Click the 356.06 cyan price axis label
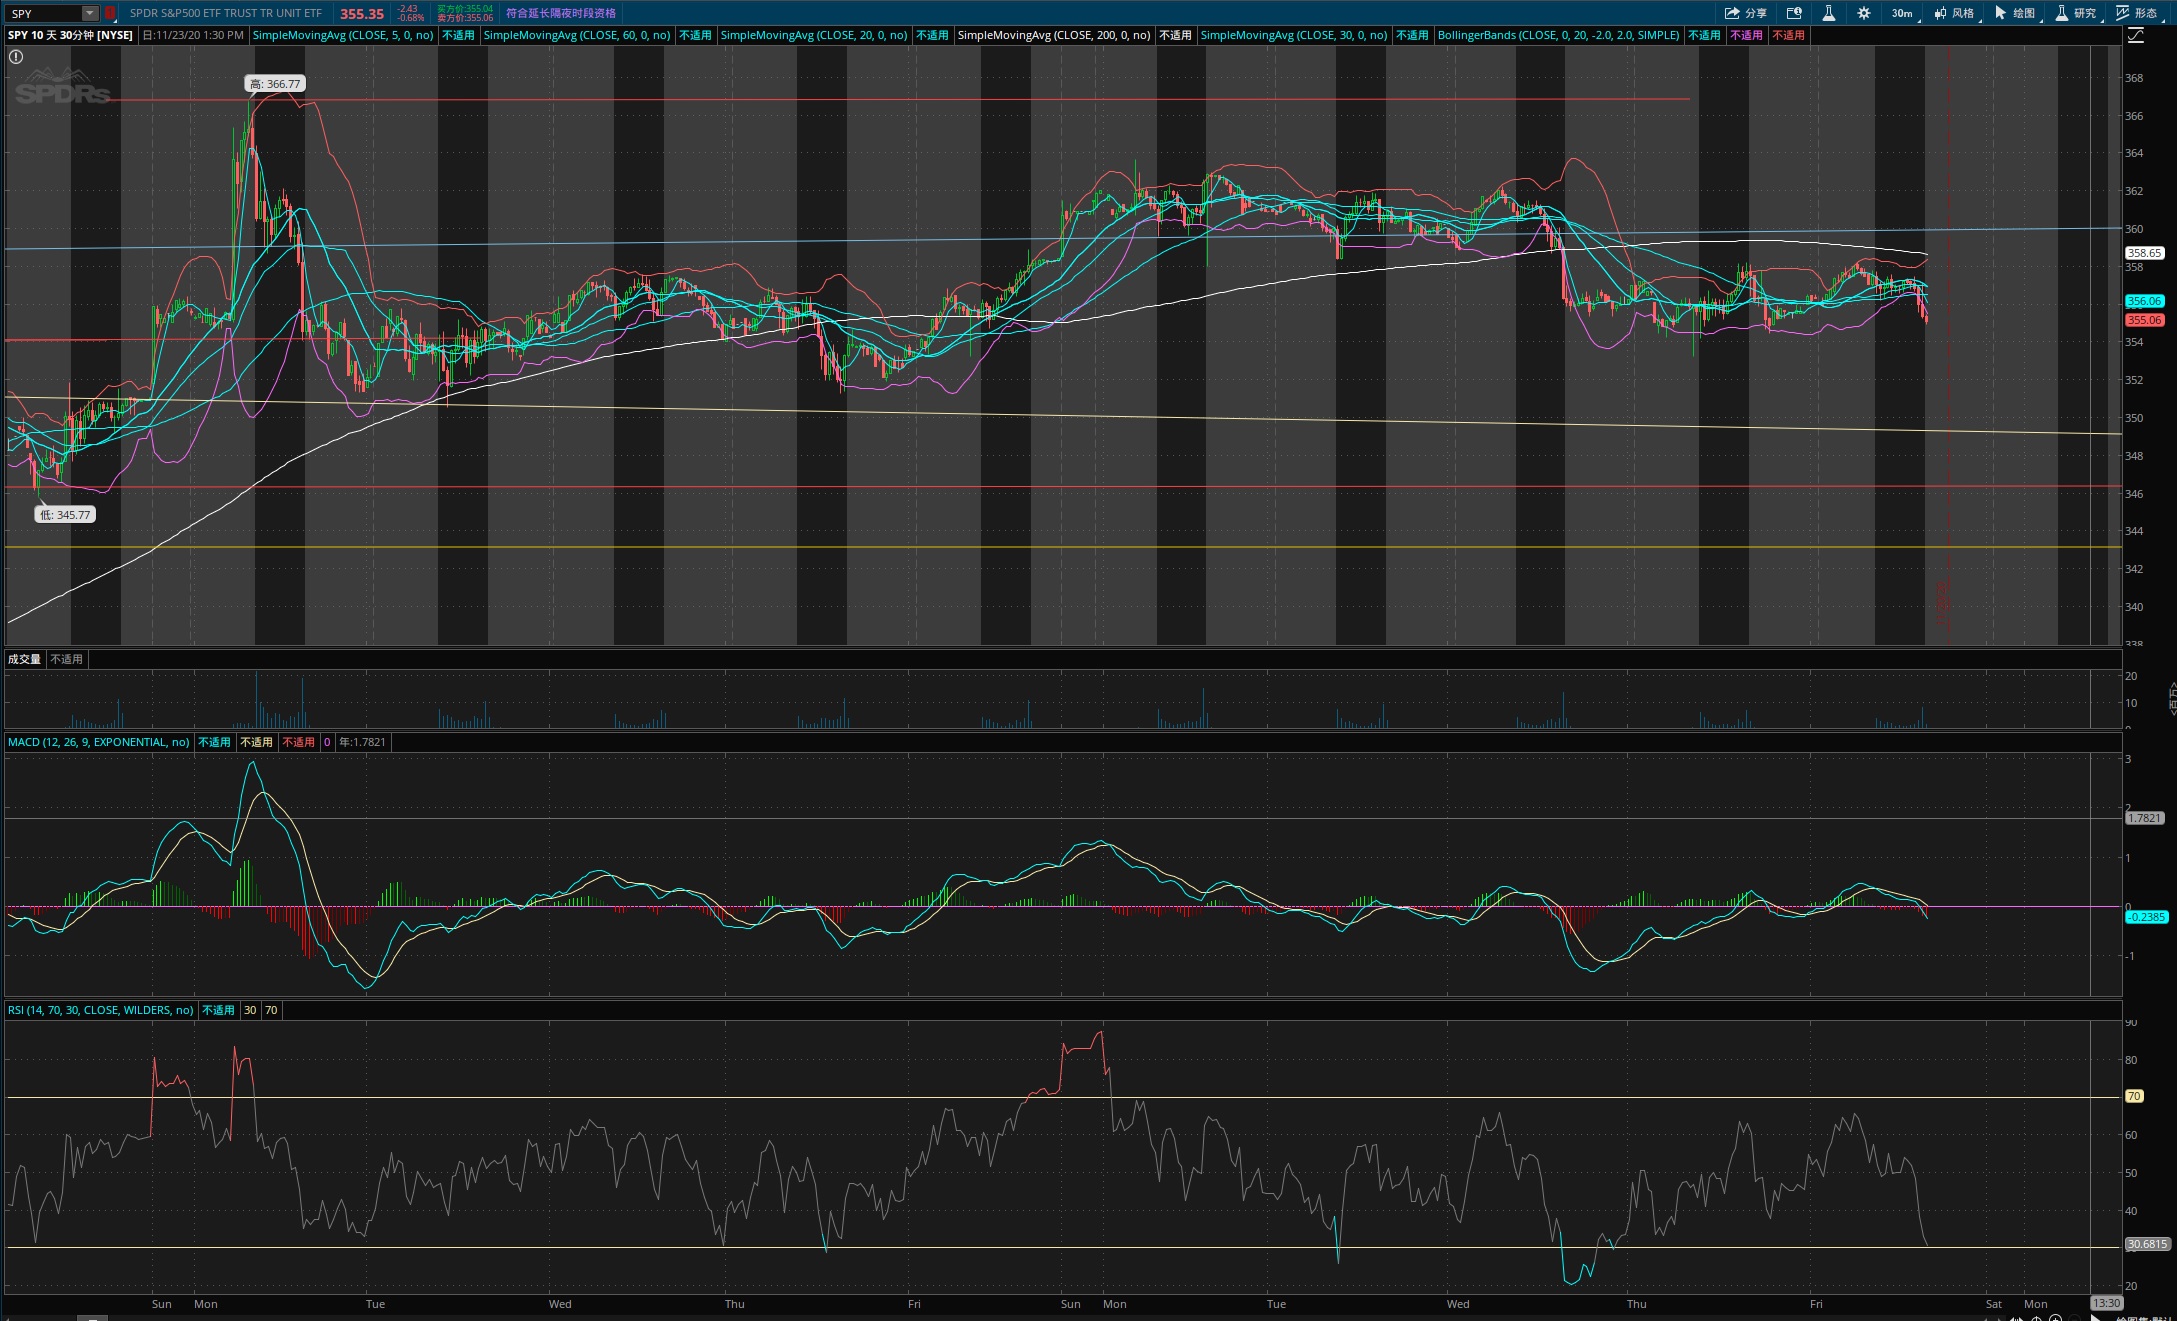 click(x=2144, y=301)
